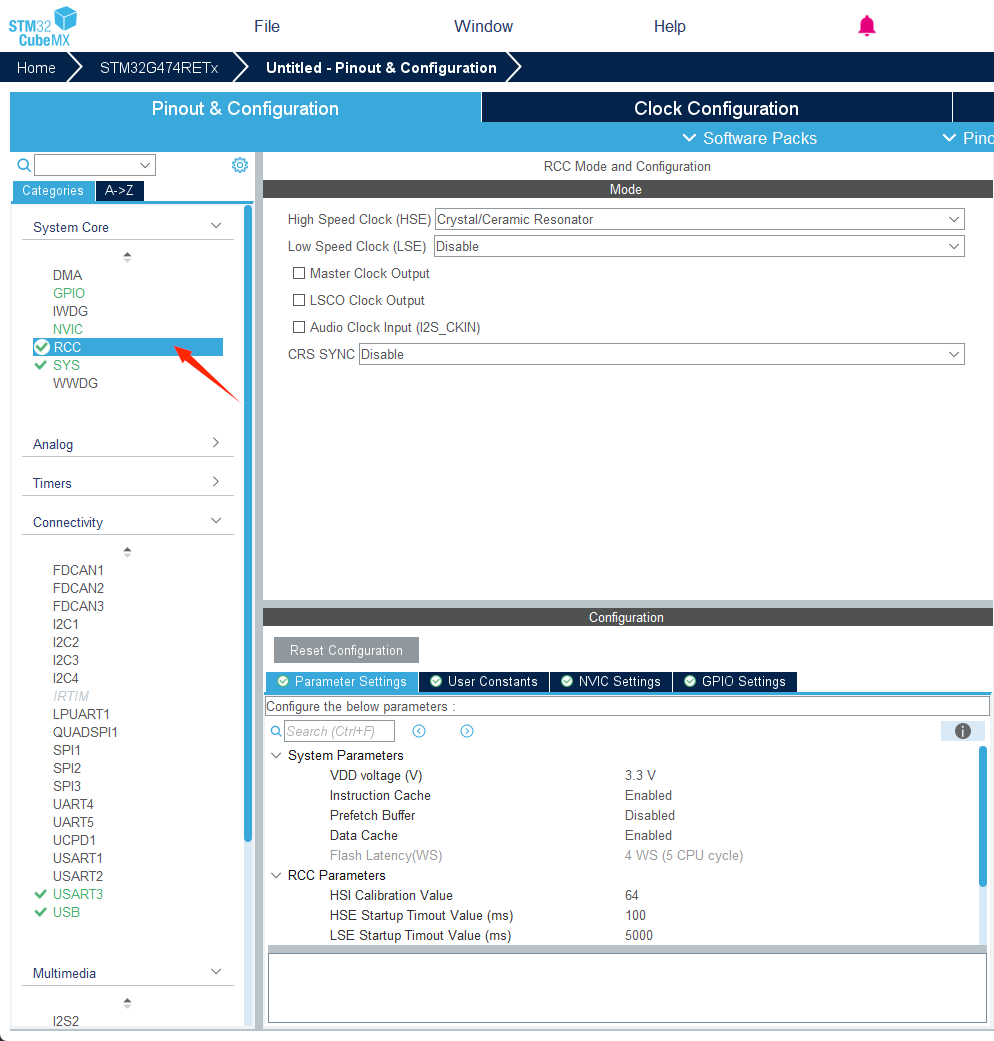The width and height of the screenshot is (994, 1041).
Task: Click the green checkmark next to SYS
Action: click(41, 365)
